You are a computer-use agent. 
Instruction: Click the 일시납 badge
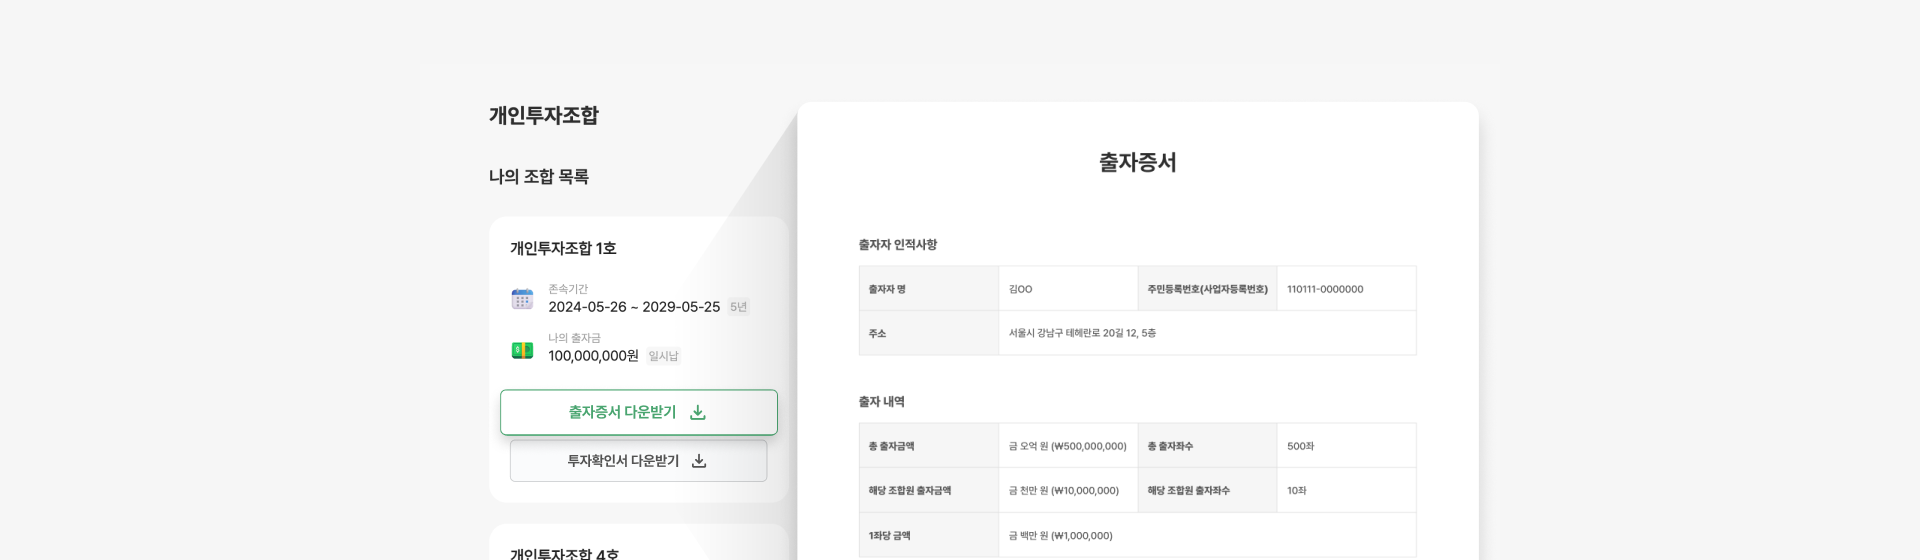pyautogui.click(x=663, y=356)
